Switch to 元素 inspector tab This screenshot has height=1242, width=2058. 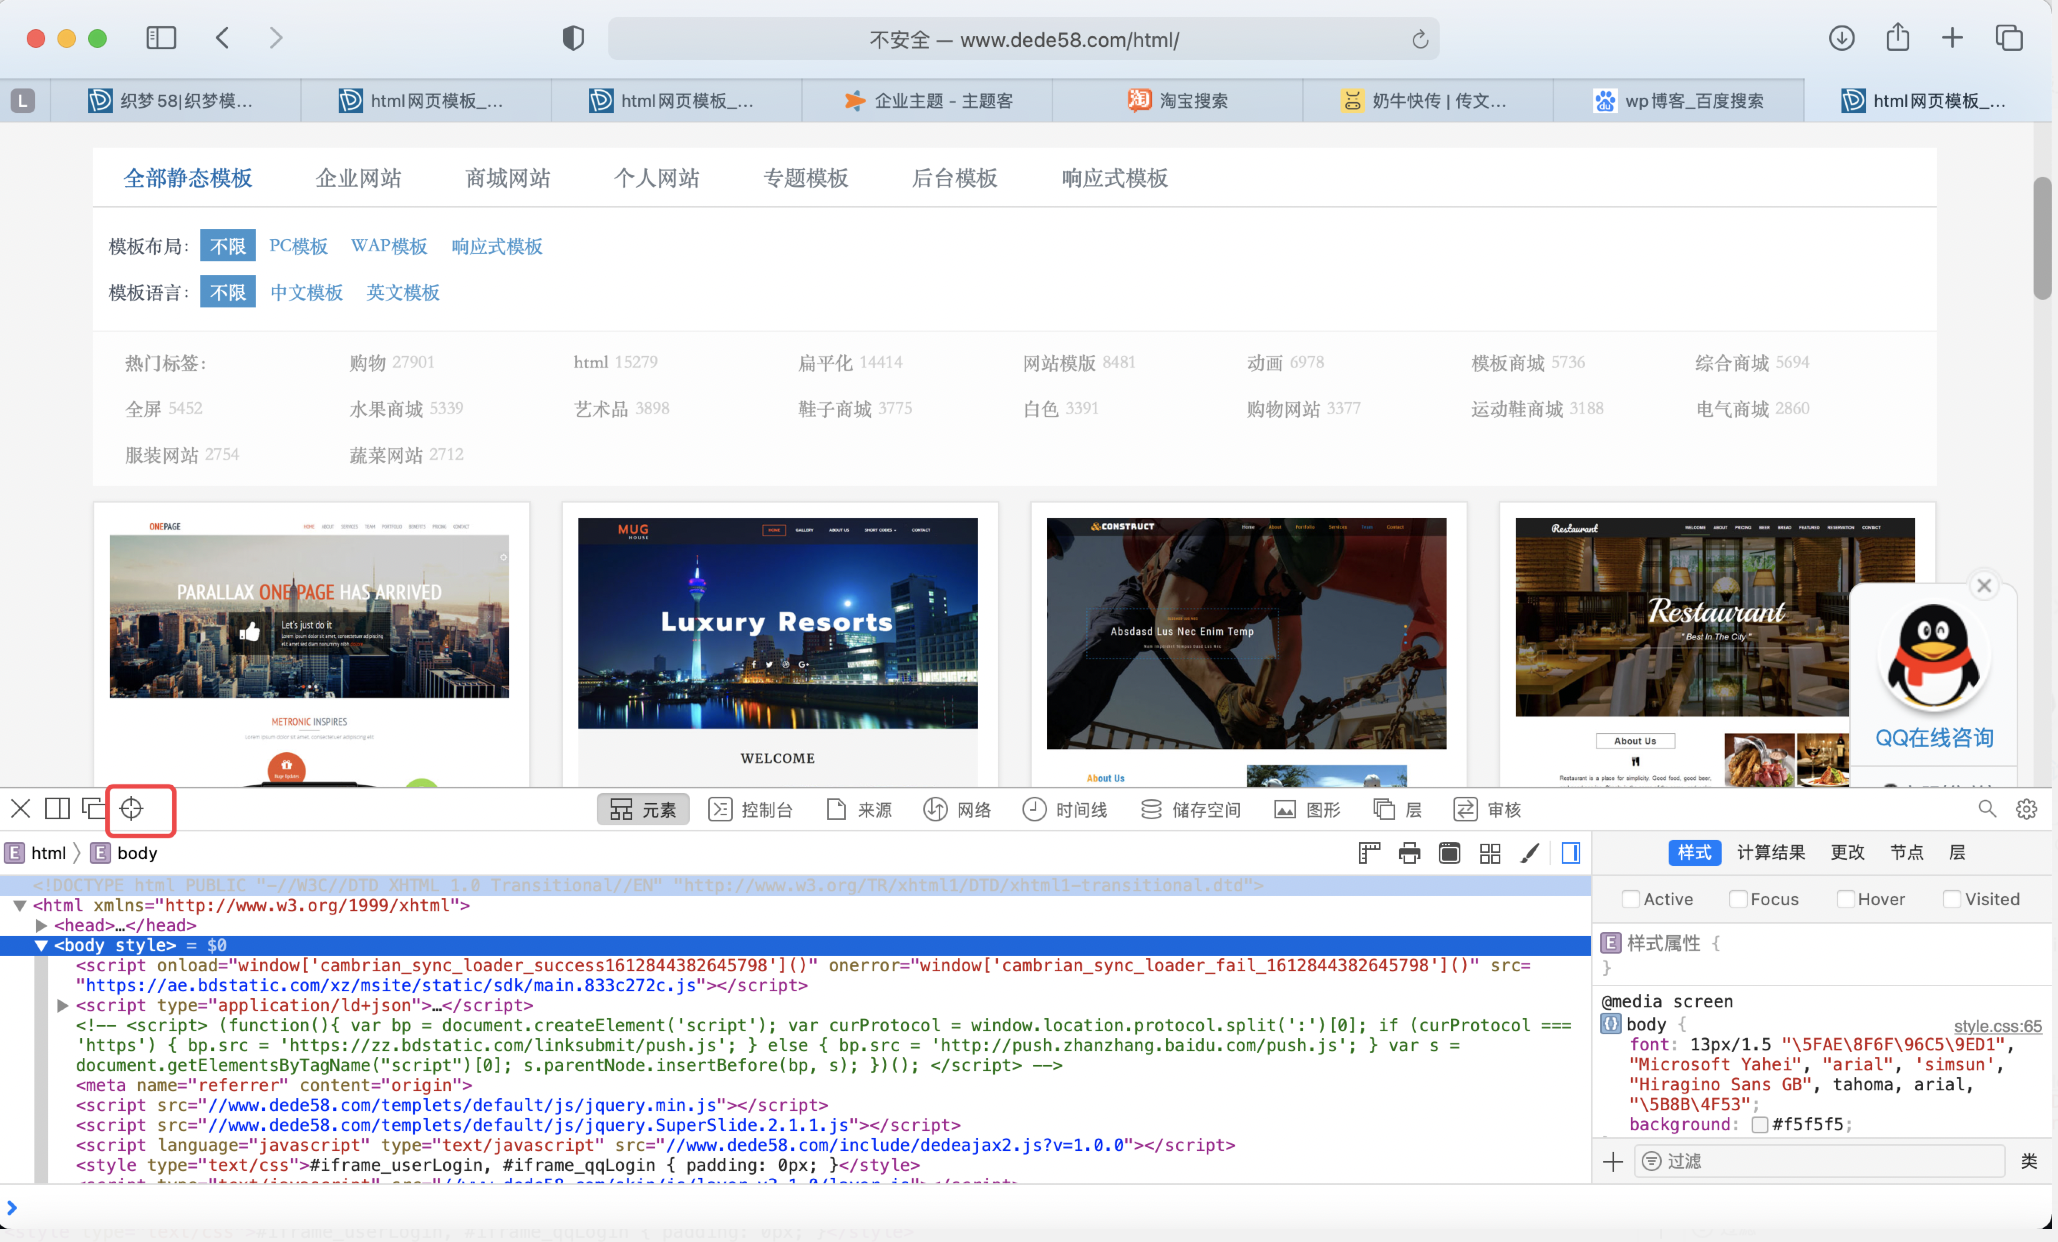coord(643,809)
